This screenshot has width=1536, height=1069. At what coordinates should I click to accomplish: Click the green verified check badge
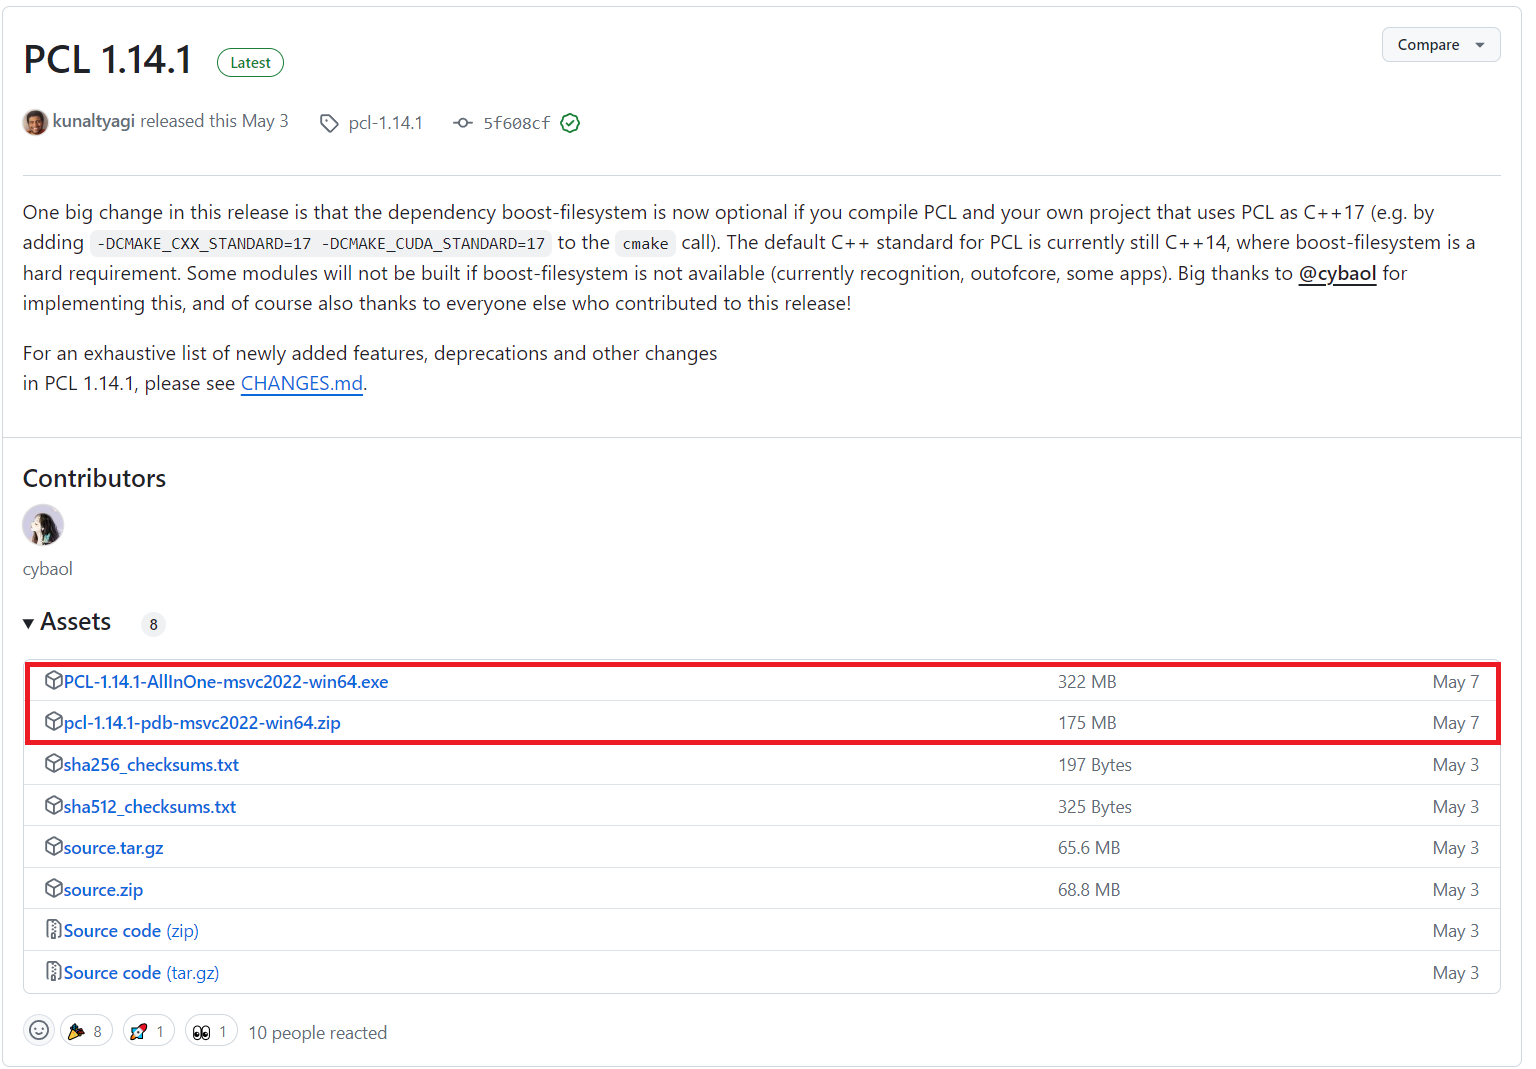(570, 123)
